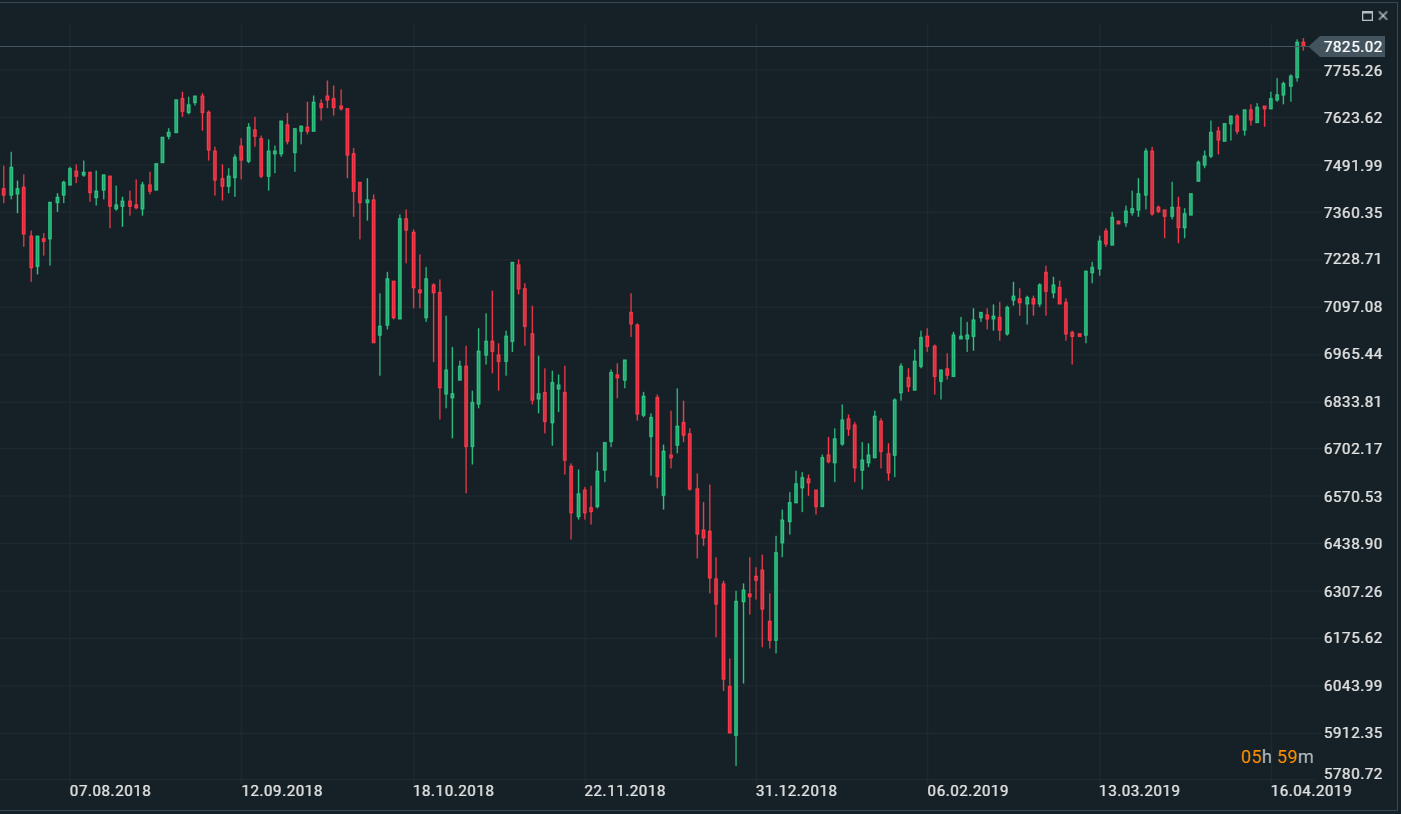
Task: Click the 7097.08 price scale label
Action: (1352, 307)
